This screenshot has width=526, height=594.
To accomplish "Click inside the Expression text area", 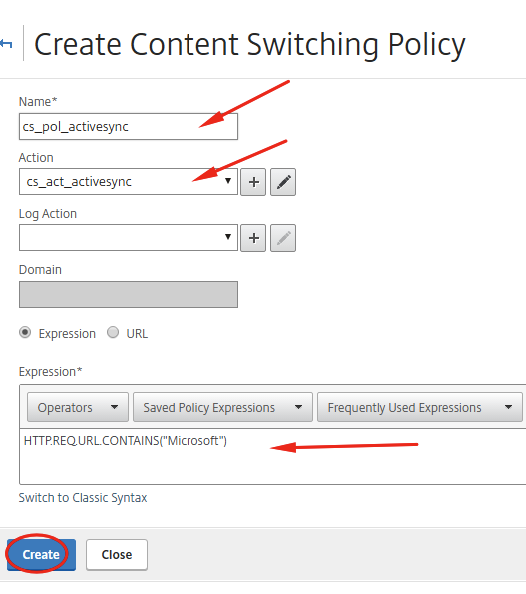I will pos(273,456).
